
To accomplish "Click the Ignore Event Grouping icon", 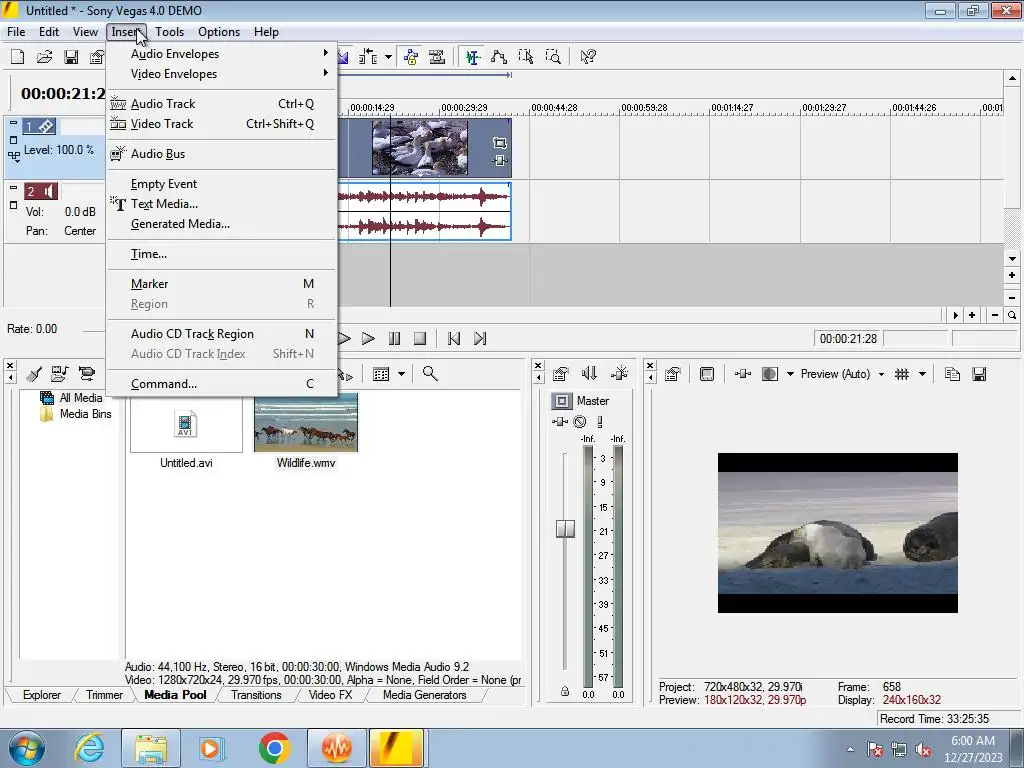I will pos(437,57).
